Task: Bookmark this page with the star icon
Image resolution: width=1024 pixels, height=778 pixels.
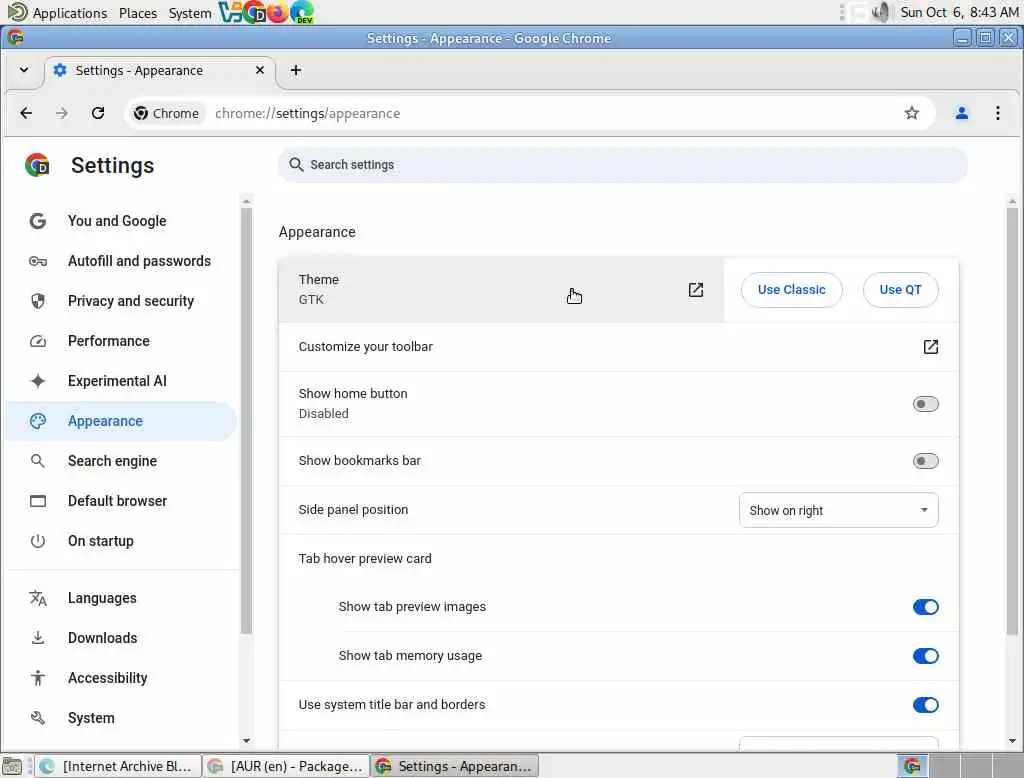Action: (x=912, y=113)
